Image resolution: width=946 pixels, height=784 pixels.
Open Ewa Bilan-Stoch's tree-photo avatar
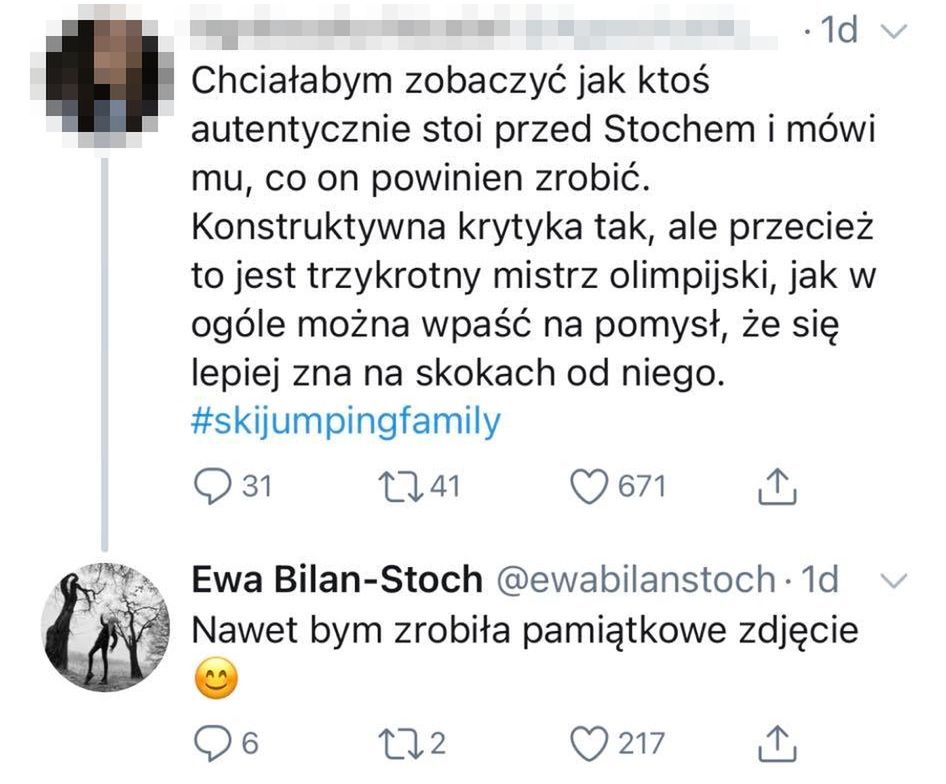(104, 627)
